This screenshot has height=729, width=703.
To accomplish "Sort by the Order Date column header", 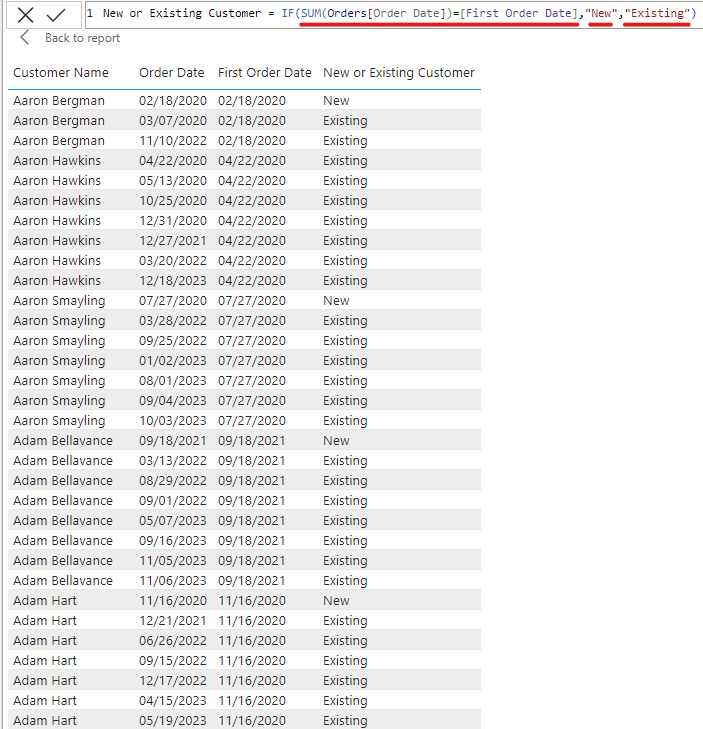I will [171, 73].
